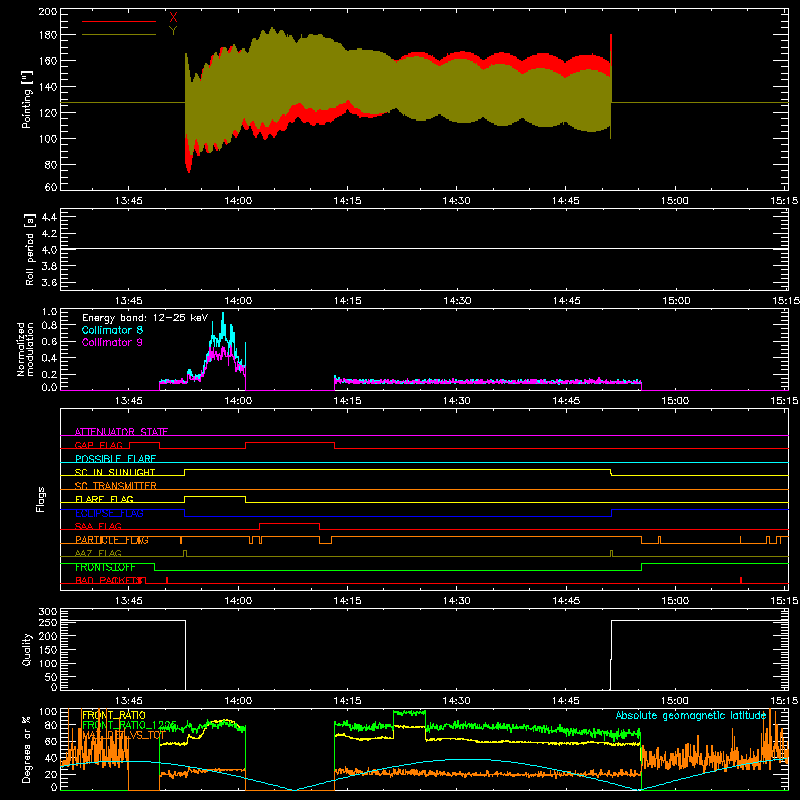Click the SC_IN_SUNLIGHT flag label
Image resolution: width=800 pixels, height=800 pixels.
115,472
